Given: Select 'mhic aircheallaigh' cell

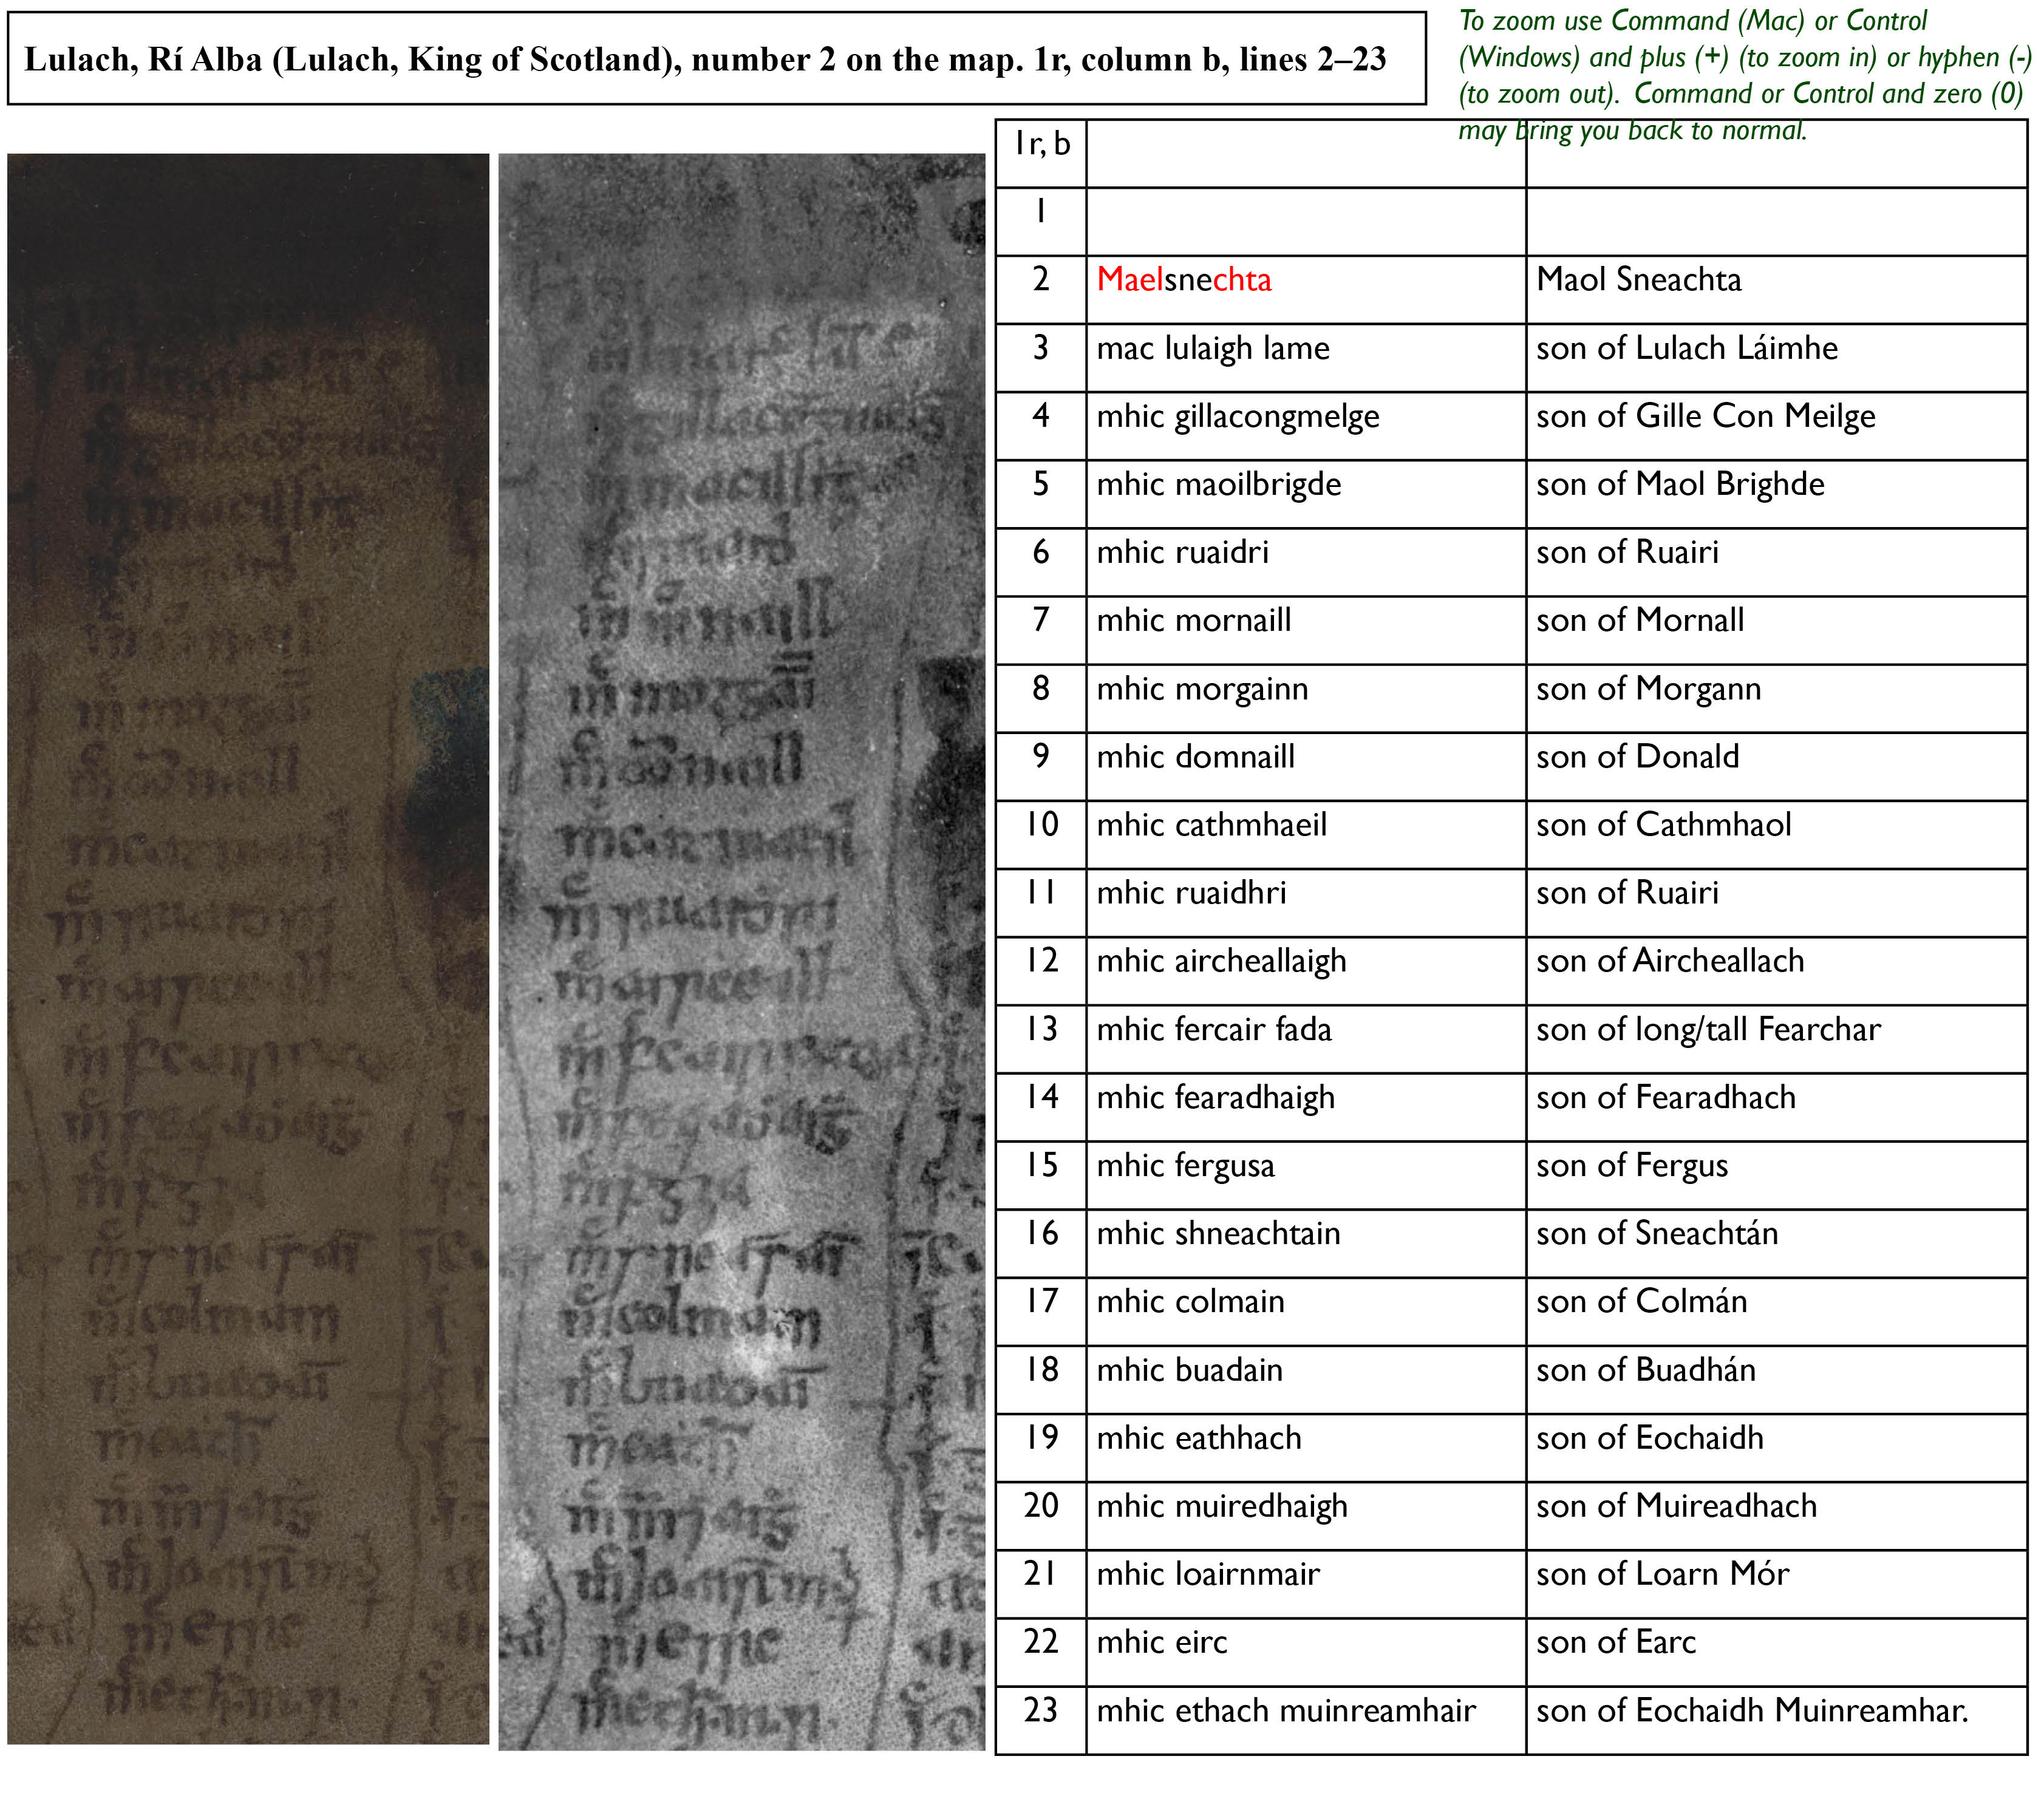Looking at the screenshot, I should tap(1306, 970).
